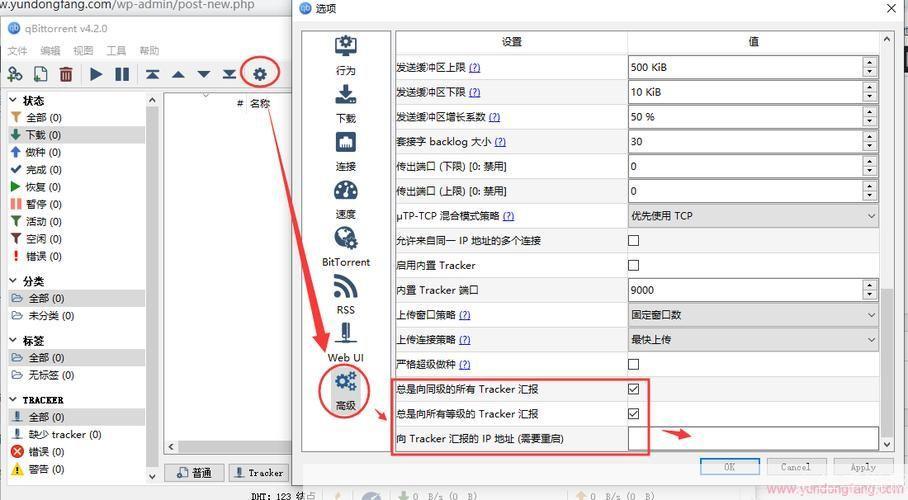
Task: Filter by 暂停 (0) status
Action: [x=77, y=204]
